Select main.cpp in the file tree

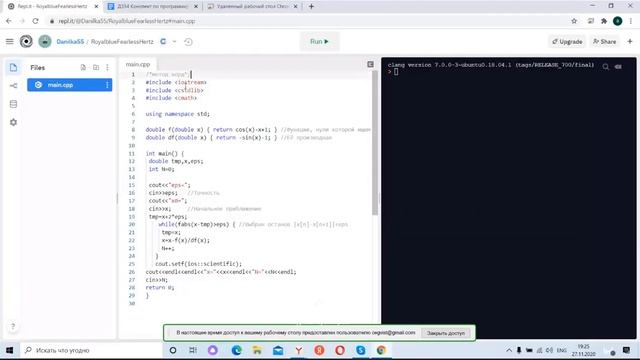tap(69, 85)
